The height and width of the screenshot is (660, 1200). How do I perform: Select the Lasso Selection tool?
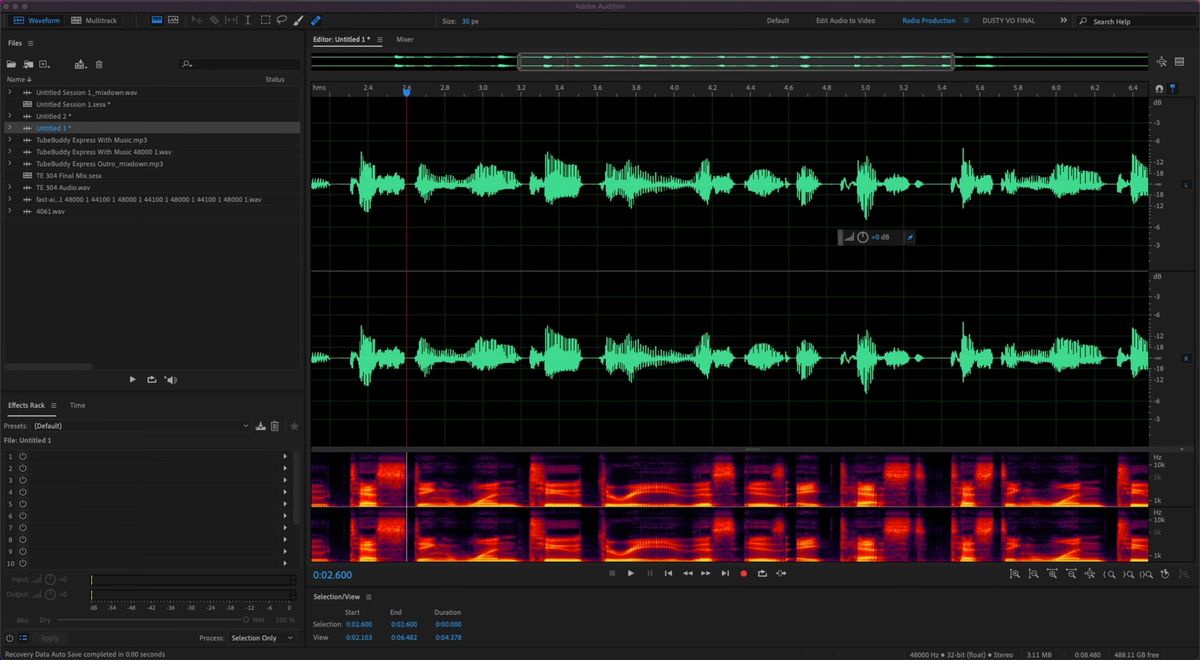tap(283, 19)
